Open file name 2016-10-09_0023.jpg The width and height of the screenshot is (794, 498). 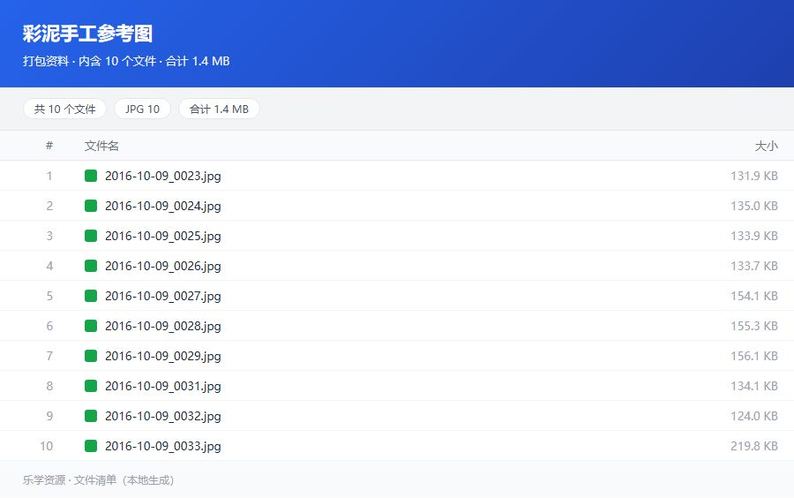tap(163, 176)
